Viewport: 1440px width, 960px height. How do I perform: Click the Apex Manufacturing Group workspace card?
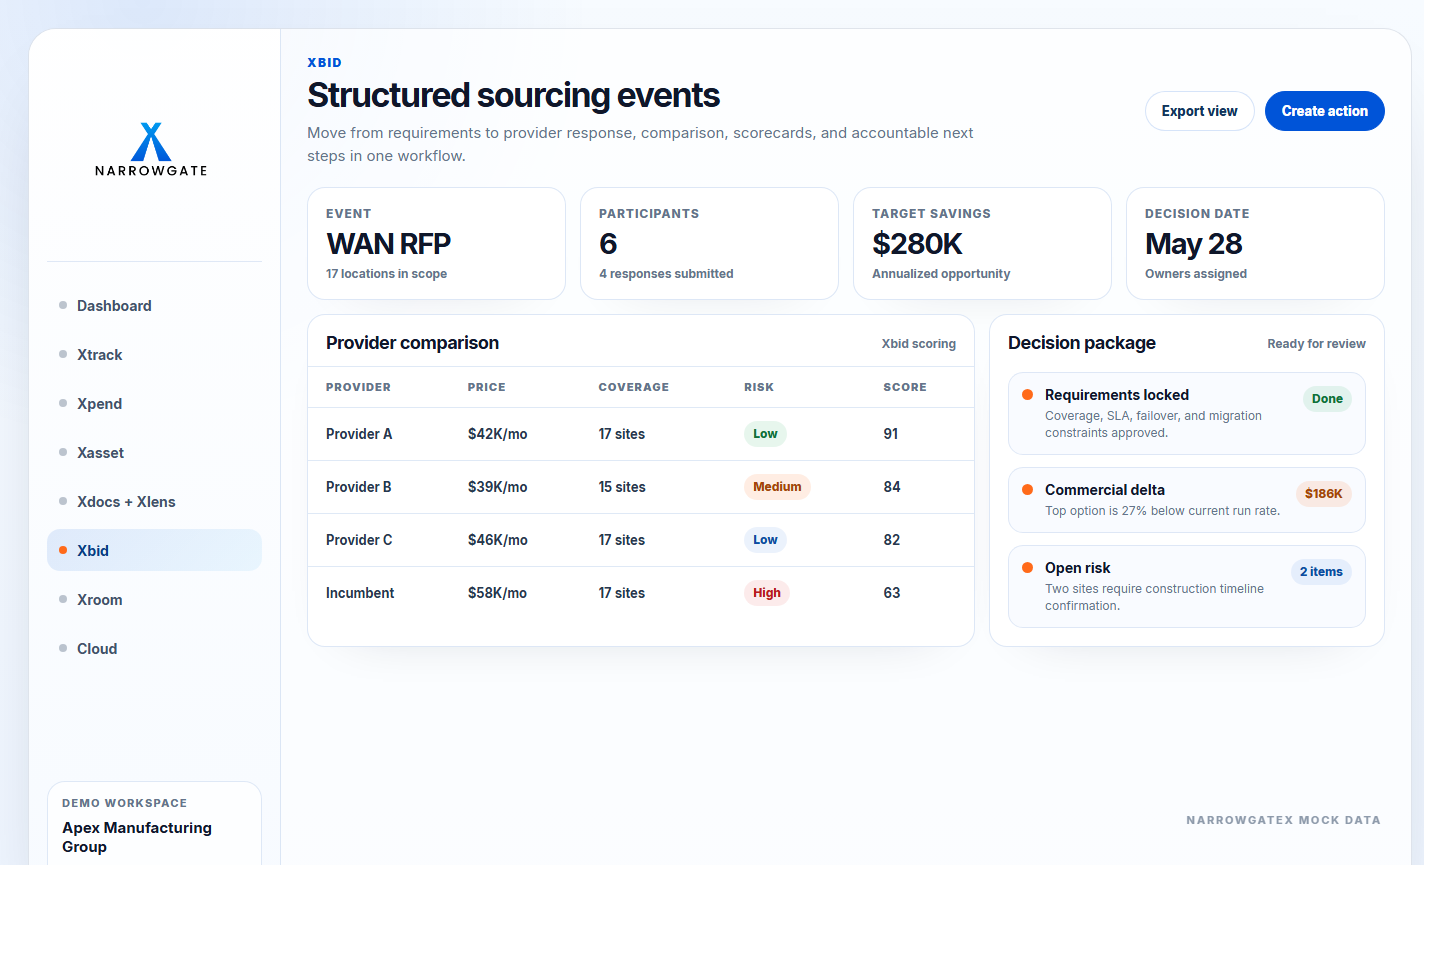point(154,823)
